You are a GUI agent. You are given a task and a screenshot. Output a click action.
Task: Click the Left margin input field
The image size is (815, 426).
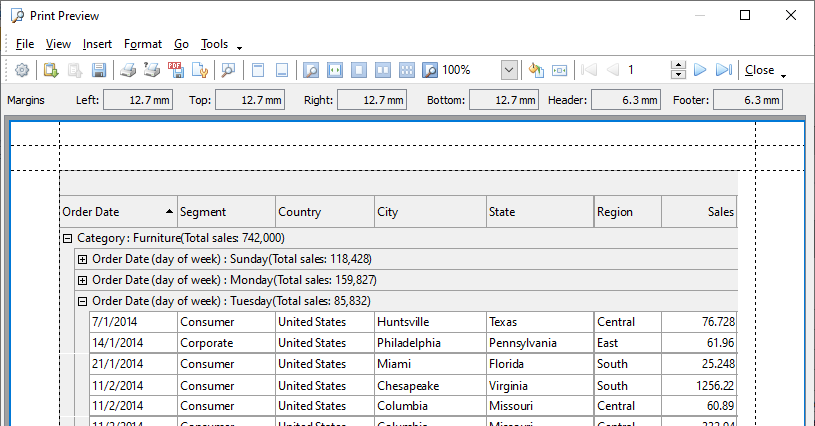tap(138, 100)
